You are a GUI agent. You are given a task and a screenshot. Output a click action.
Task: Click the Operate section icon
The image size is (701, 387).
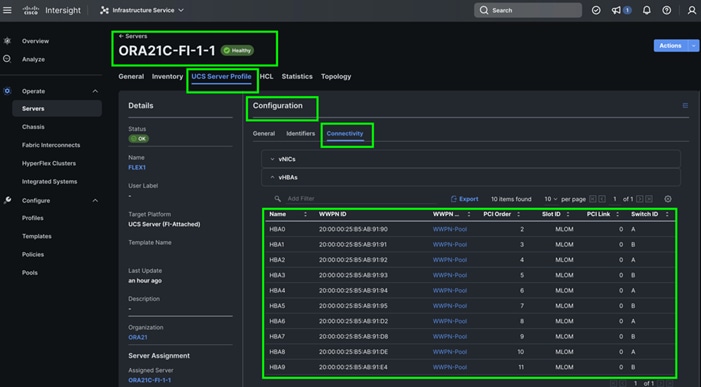pyautogui.click(x=7, y=91)
